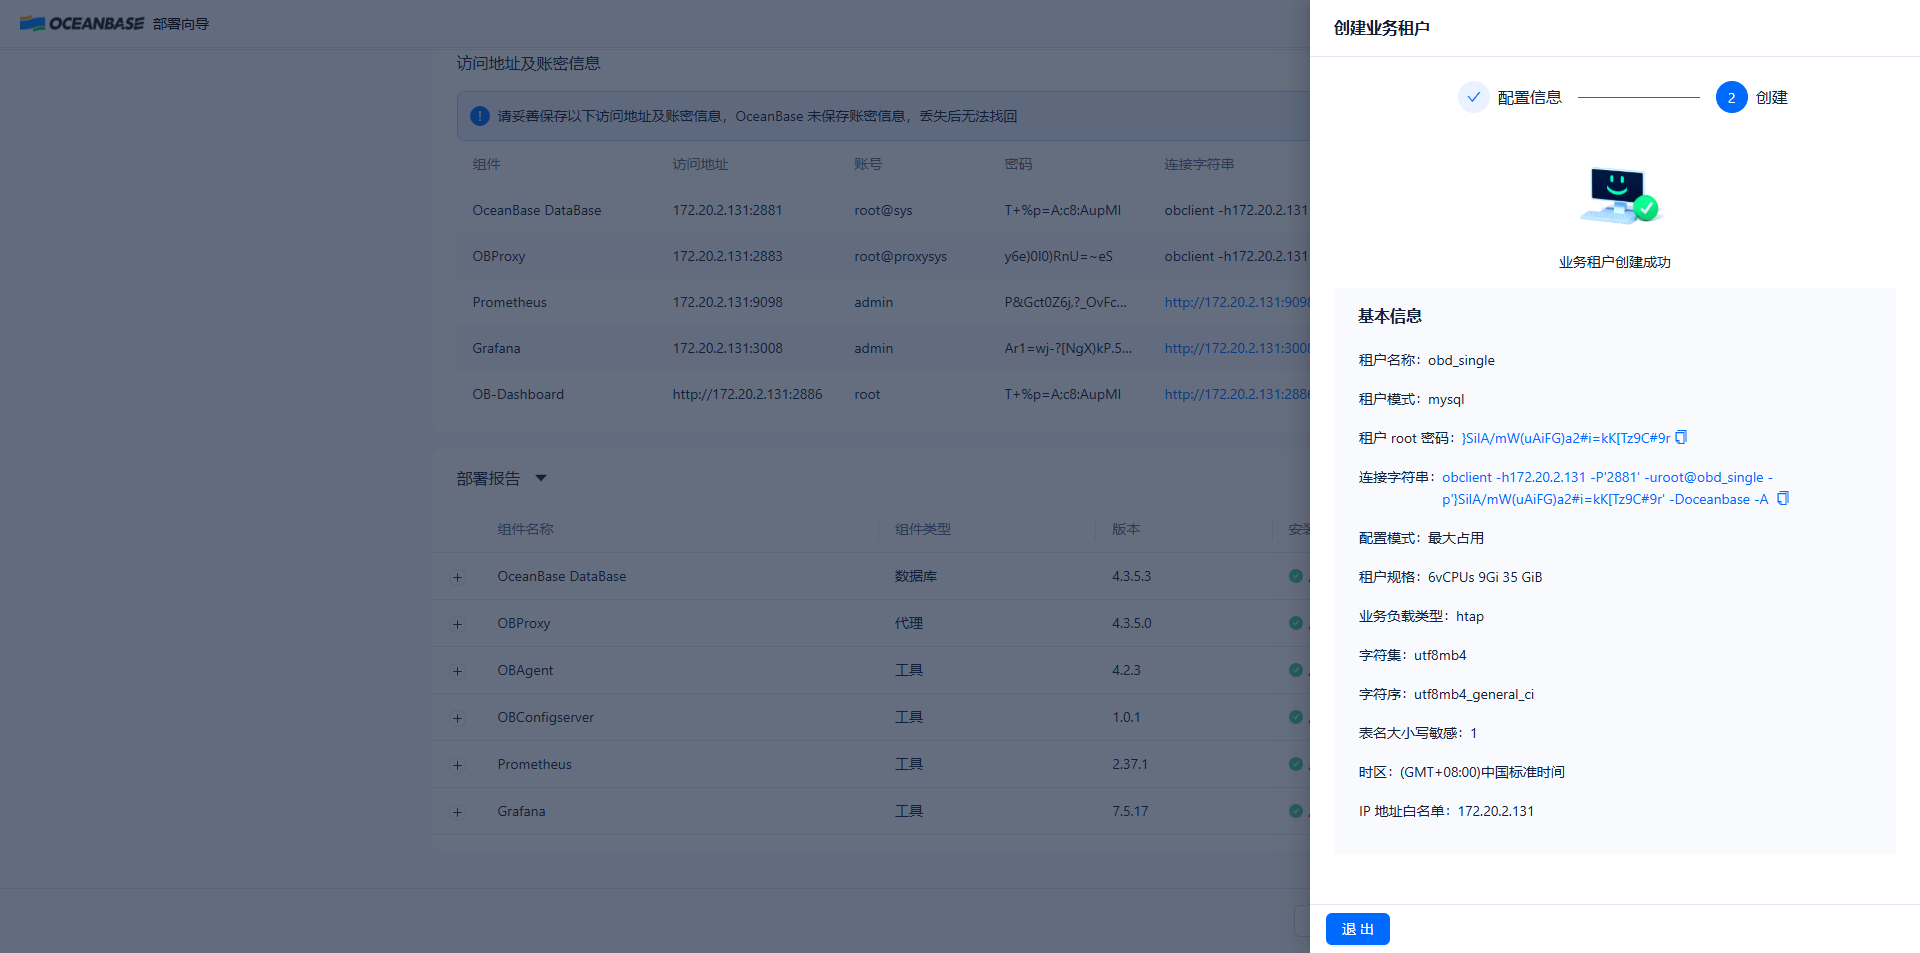Click the address http://172.20.2.131:2886

747,394
